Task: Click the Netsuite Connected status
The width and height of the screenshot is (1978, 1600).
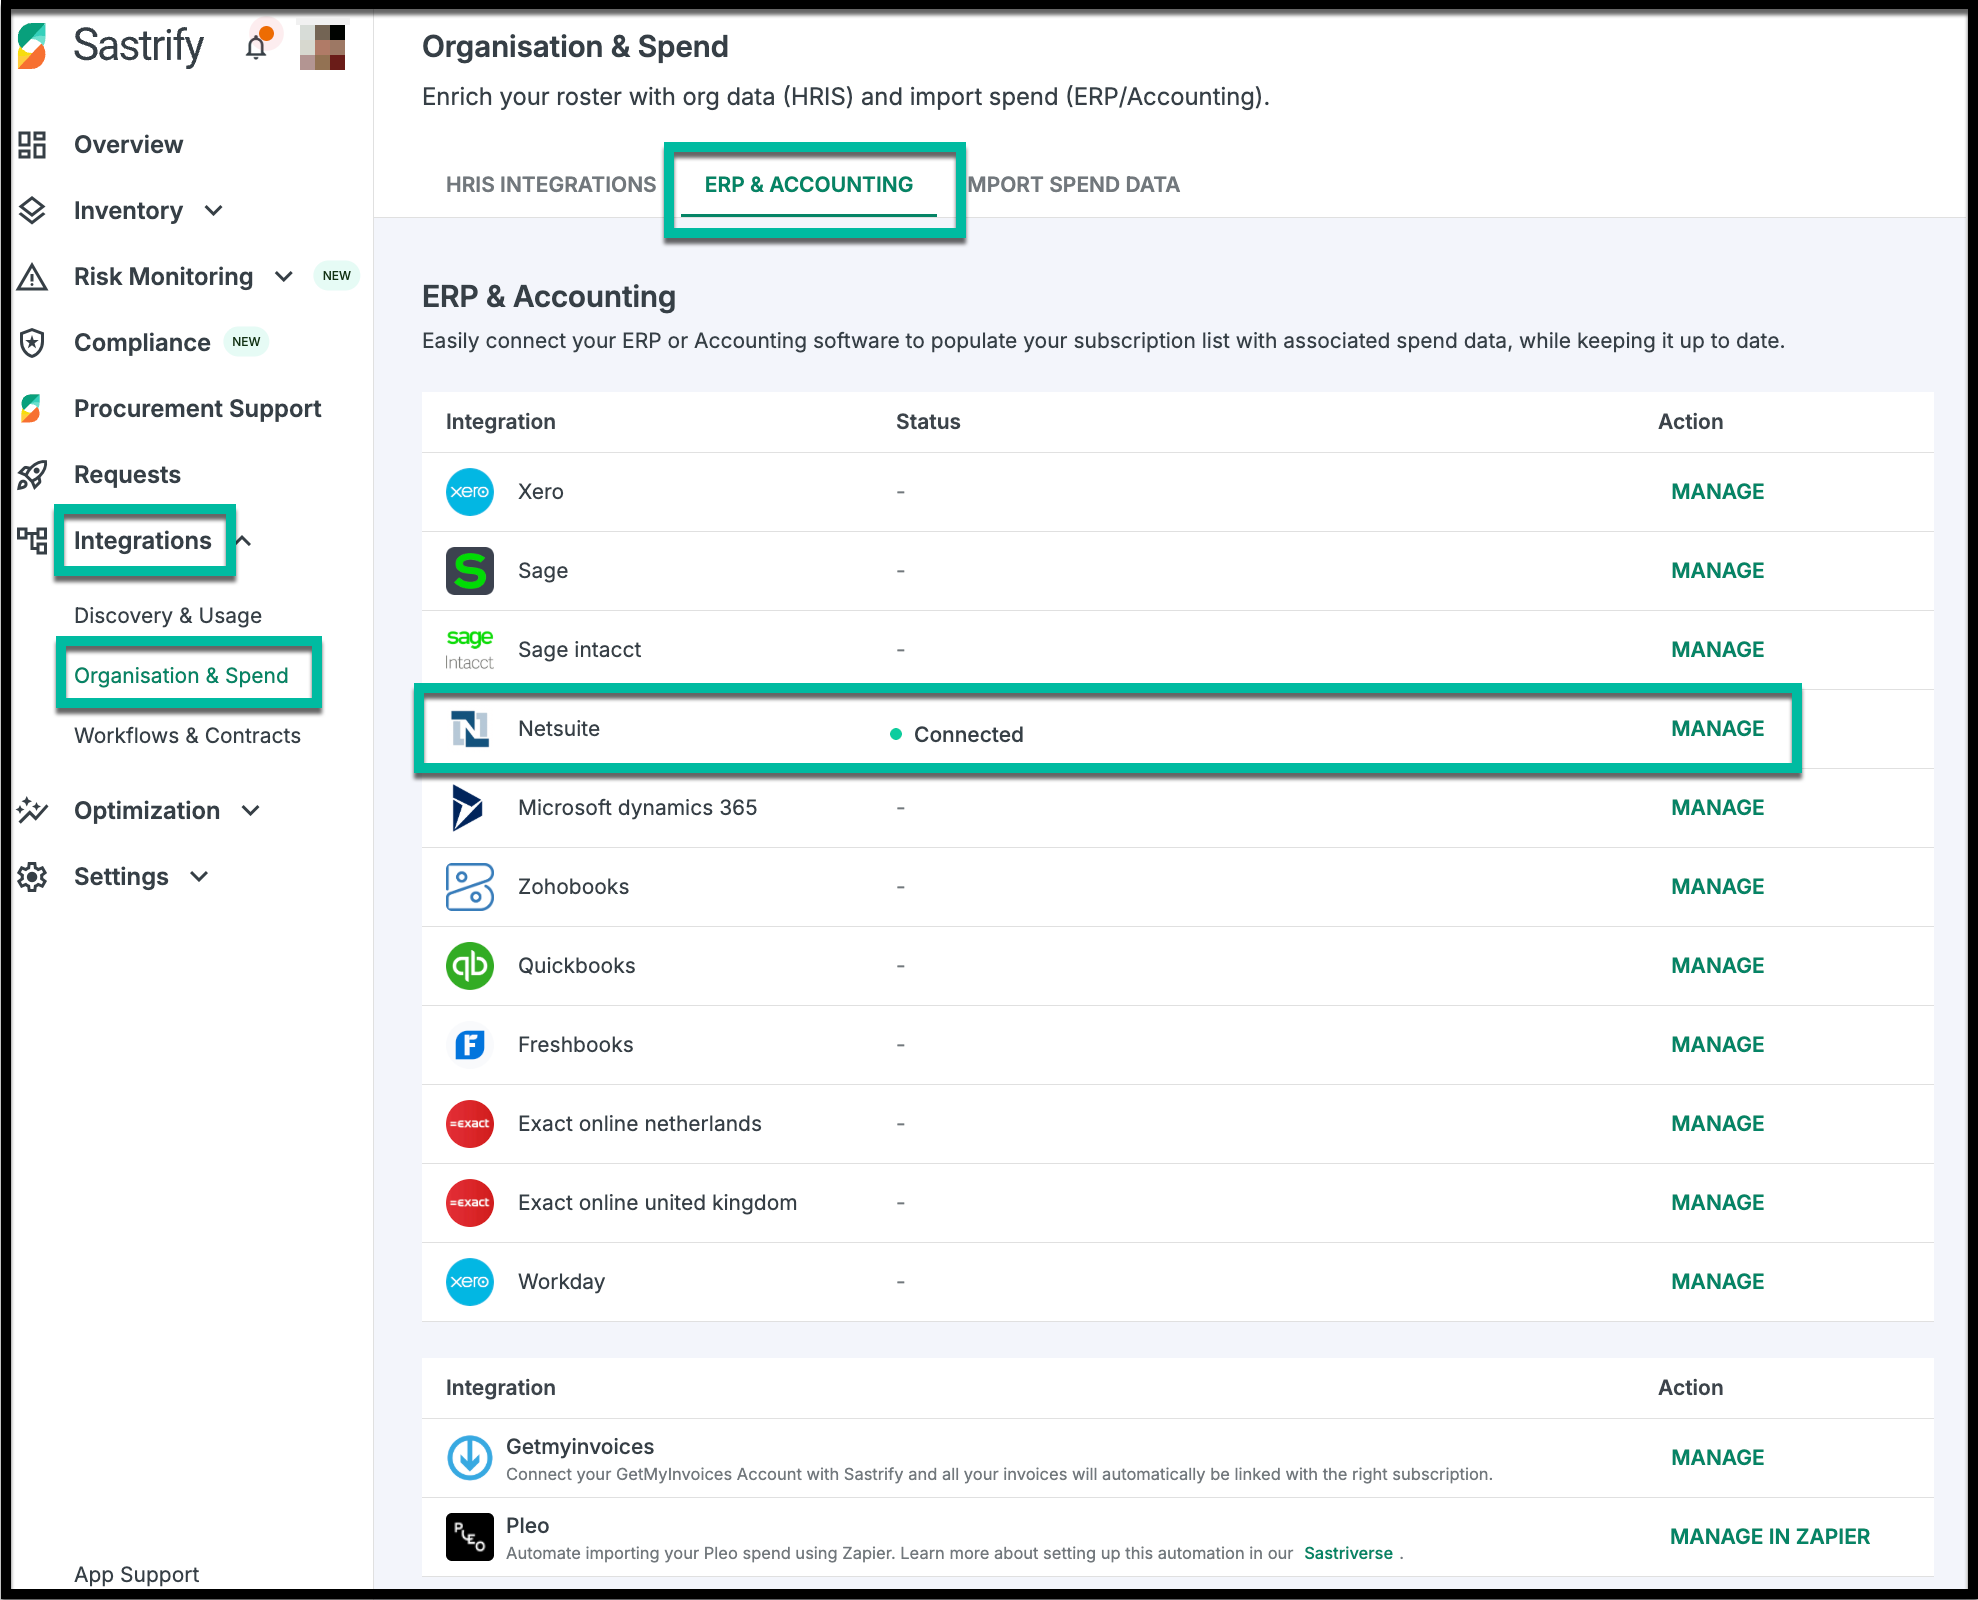Action: 957,735
